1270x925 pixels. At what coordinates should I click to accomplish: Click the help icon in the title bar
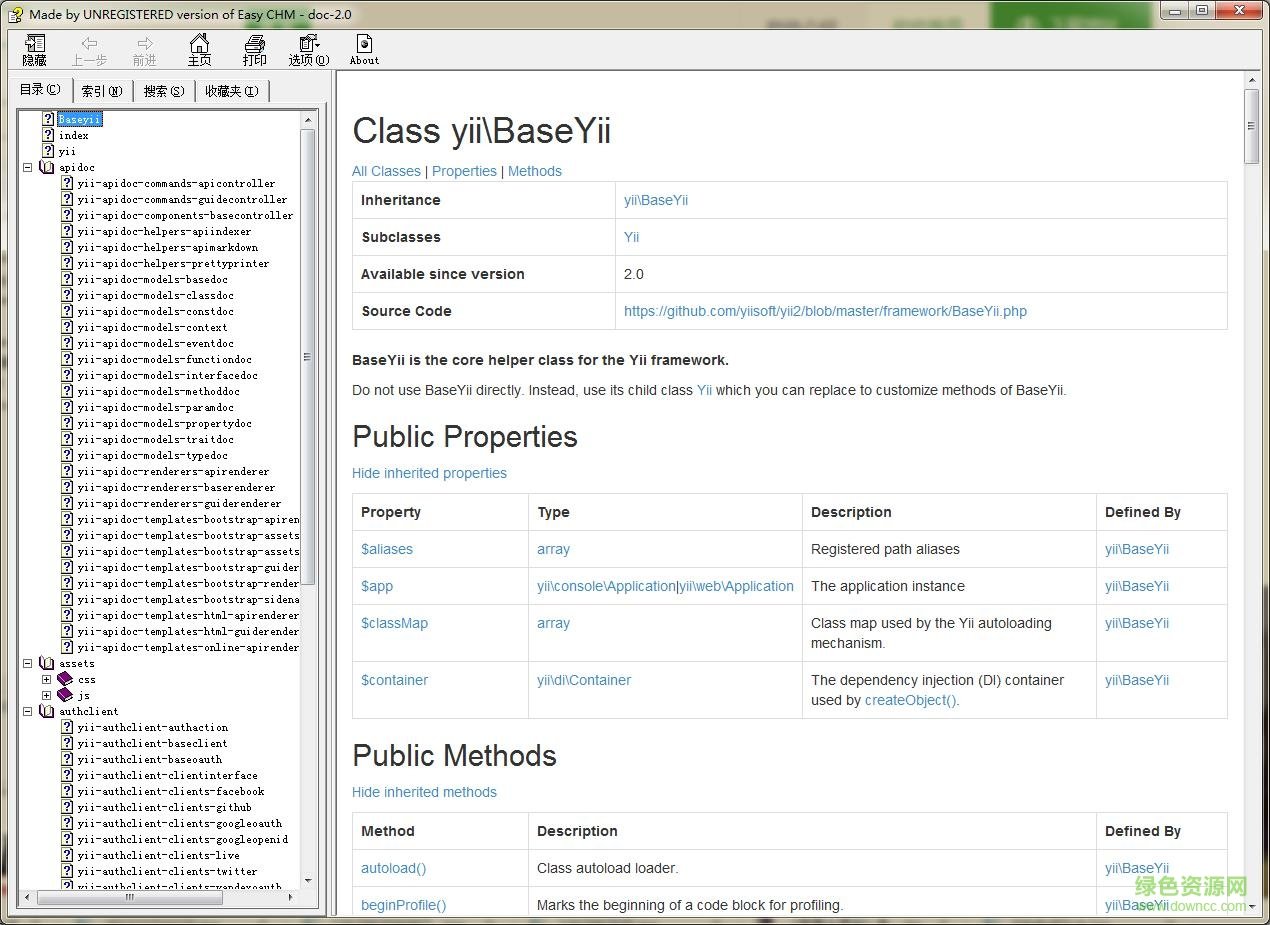(x=15, y=14)
